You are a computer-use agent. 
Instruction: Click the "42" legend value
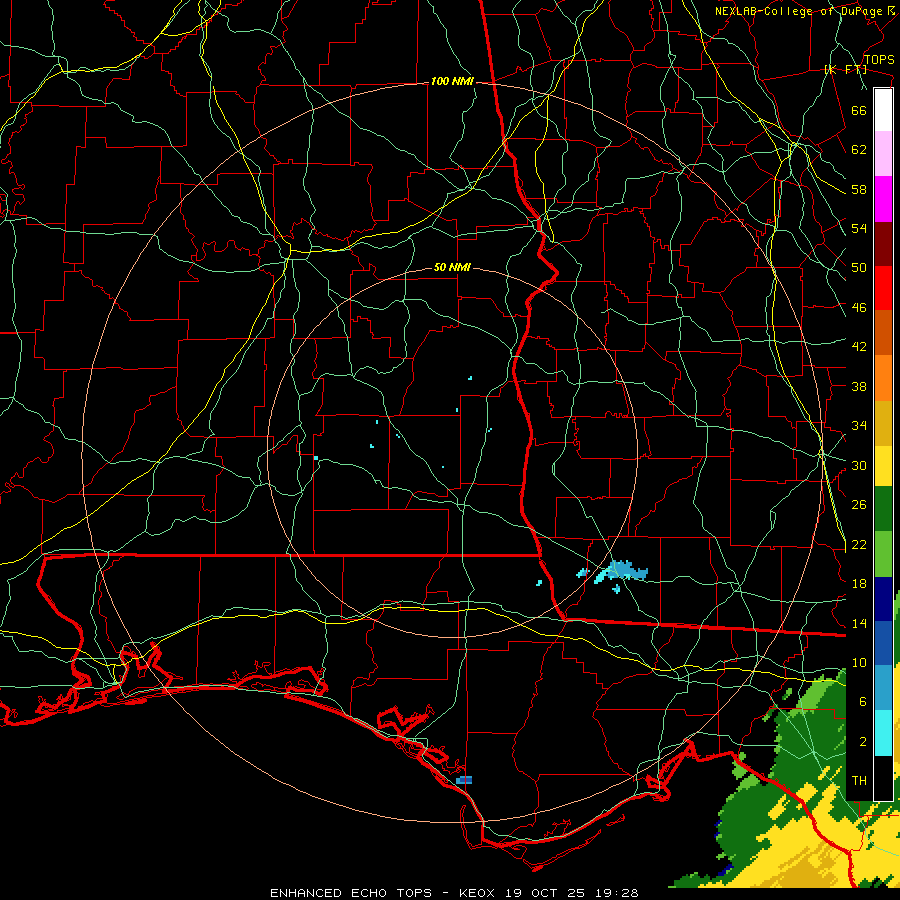pos(859,347)
